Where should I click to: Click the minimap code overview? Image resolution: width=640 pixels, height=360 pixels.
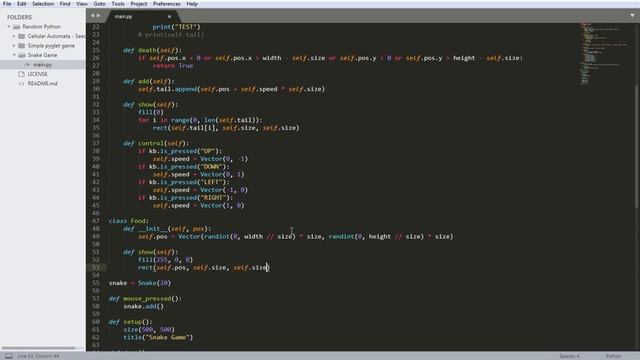[x=604, y=53]
